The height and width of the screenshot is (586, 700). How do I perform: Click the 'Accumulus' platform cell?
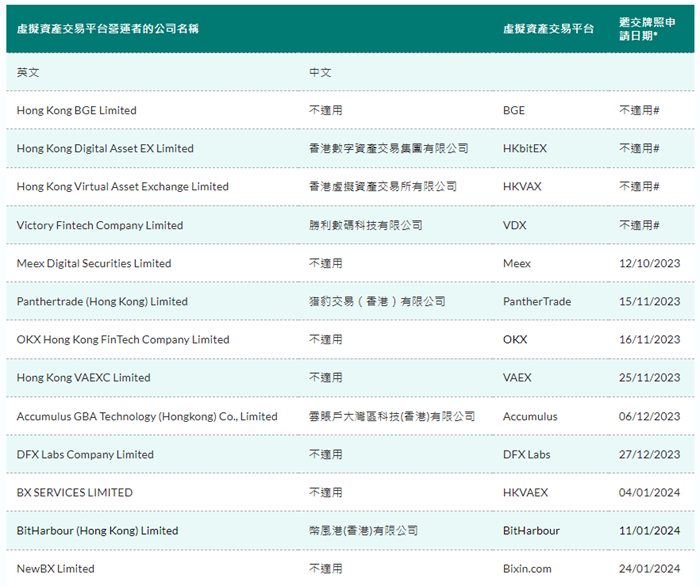[530, 416]
